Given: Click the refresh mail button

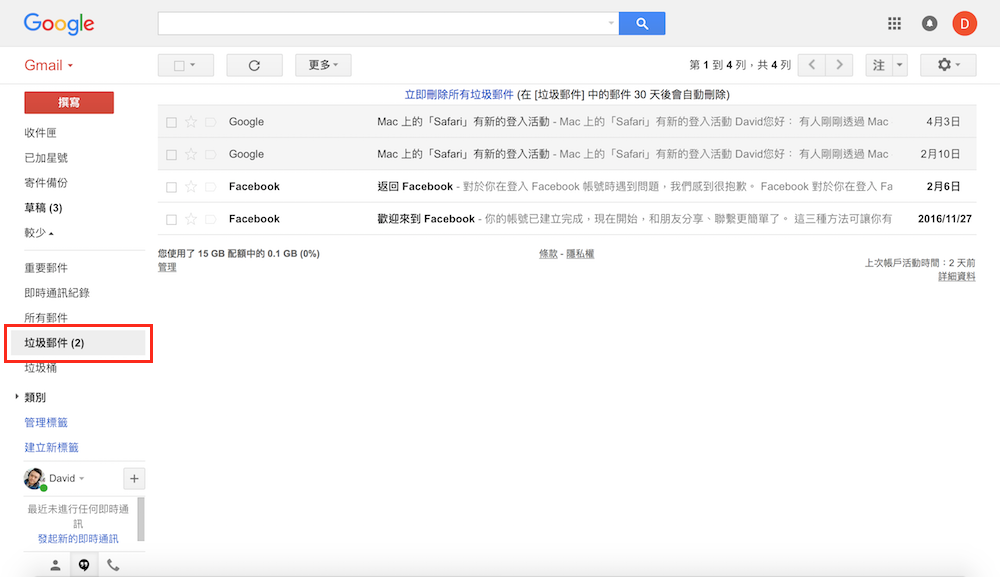Looking at the screenshot, I should click(254, 65).
